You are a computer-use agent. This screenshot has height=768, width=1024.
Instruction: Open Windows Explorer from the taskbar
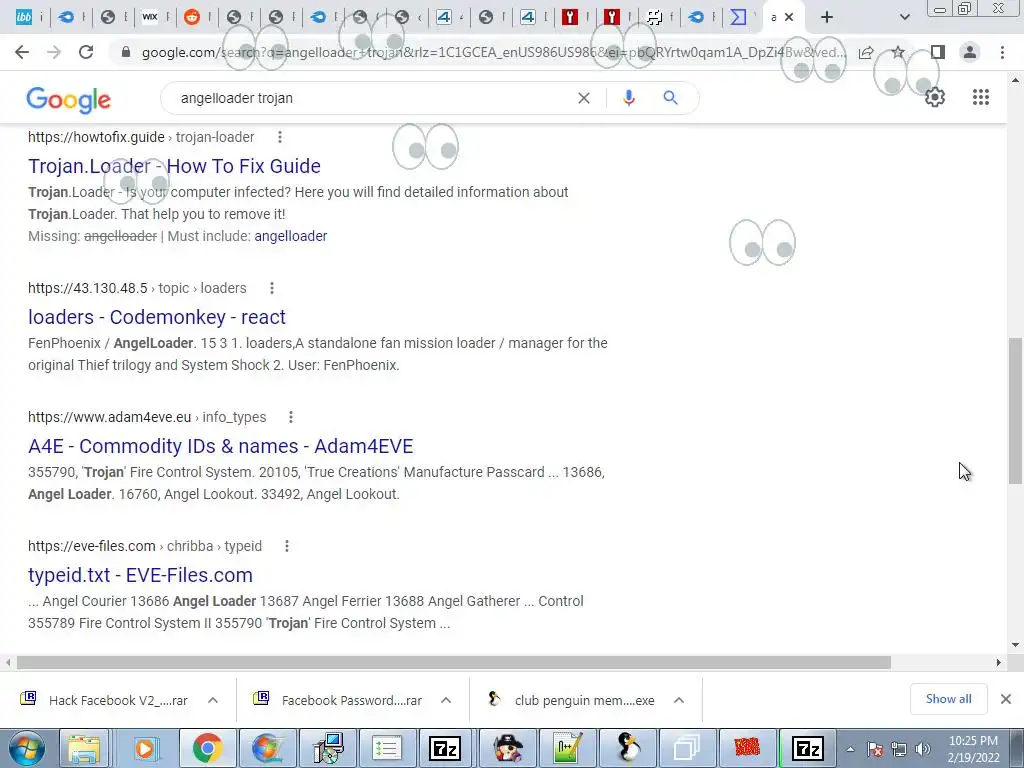[x=85, y=748]
